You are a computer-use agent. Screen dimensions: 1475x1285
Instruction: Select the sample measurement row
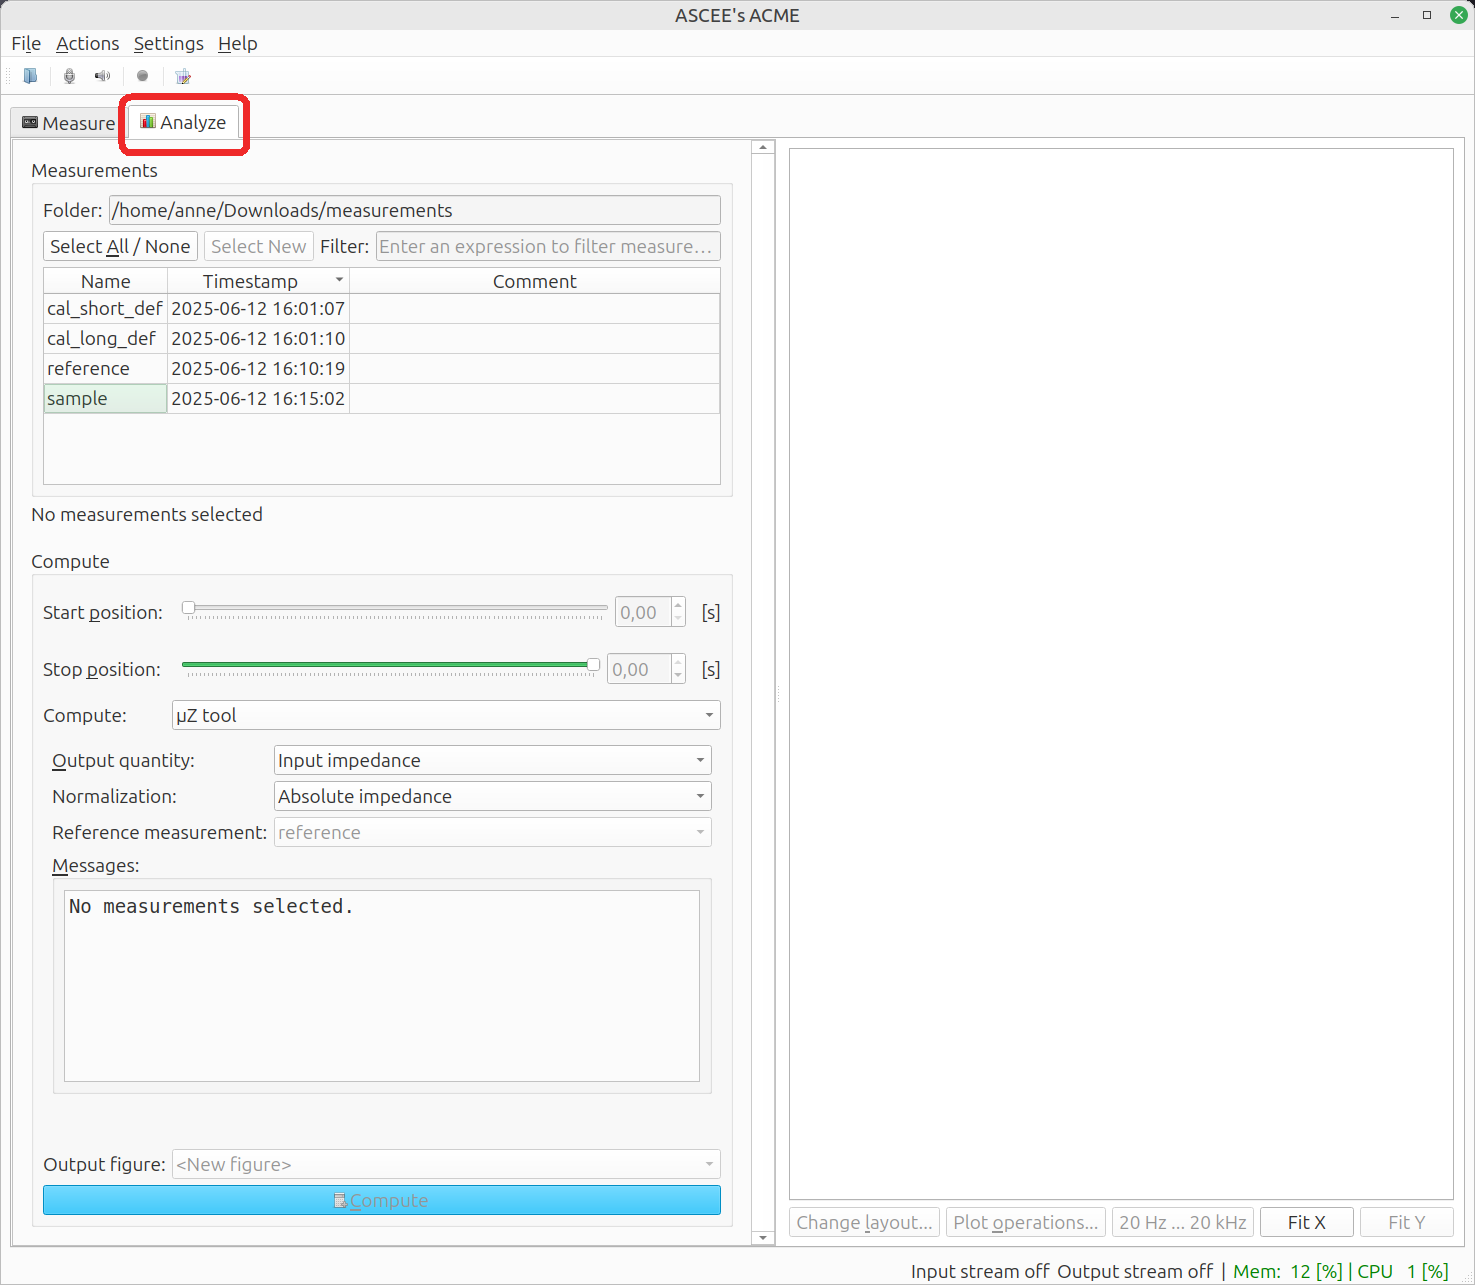pyautogui.click(x=381, y=398)
